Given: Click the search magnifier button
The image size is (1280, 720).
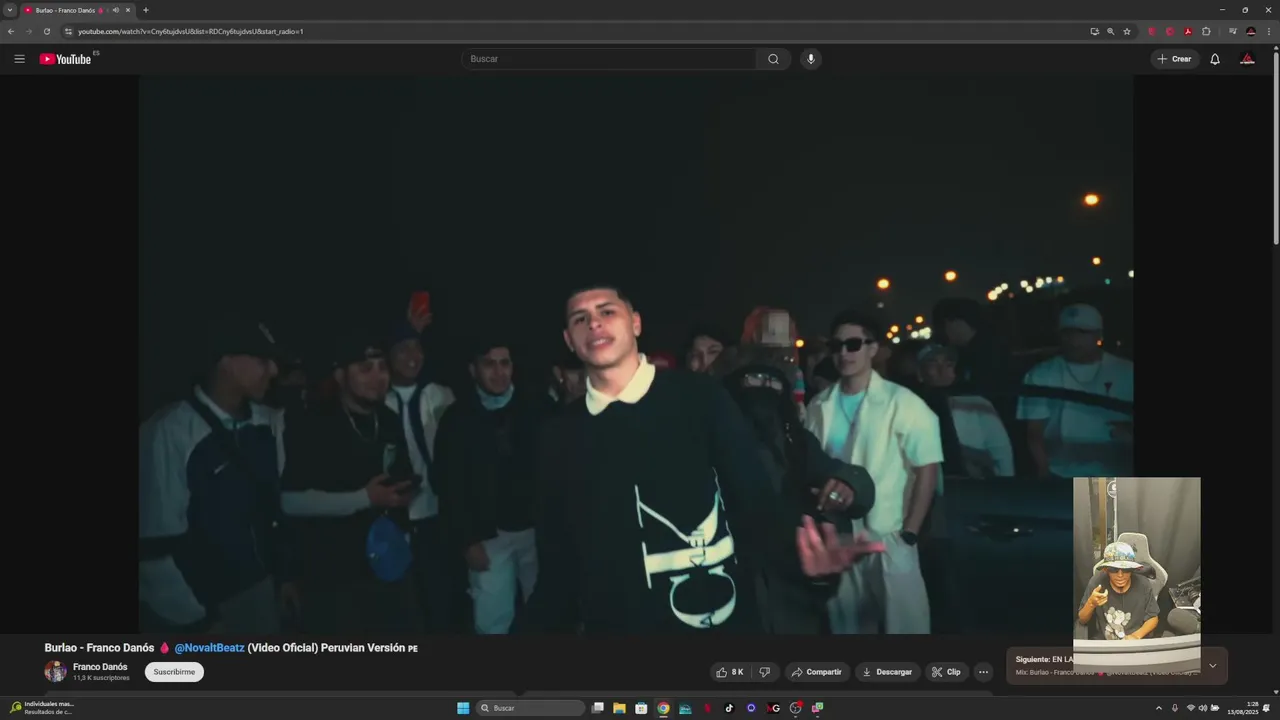Looking at the screenshot, I should point(773,59).
